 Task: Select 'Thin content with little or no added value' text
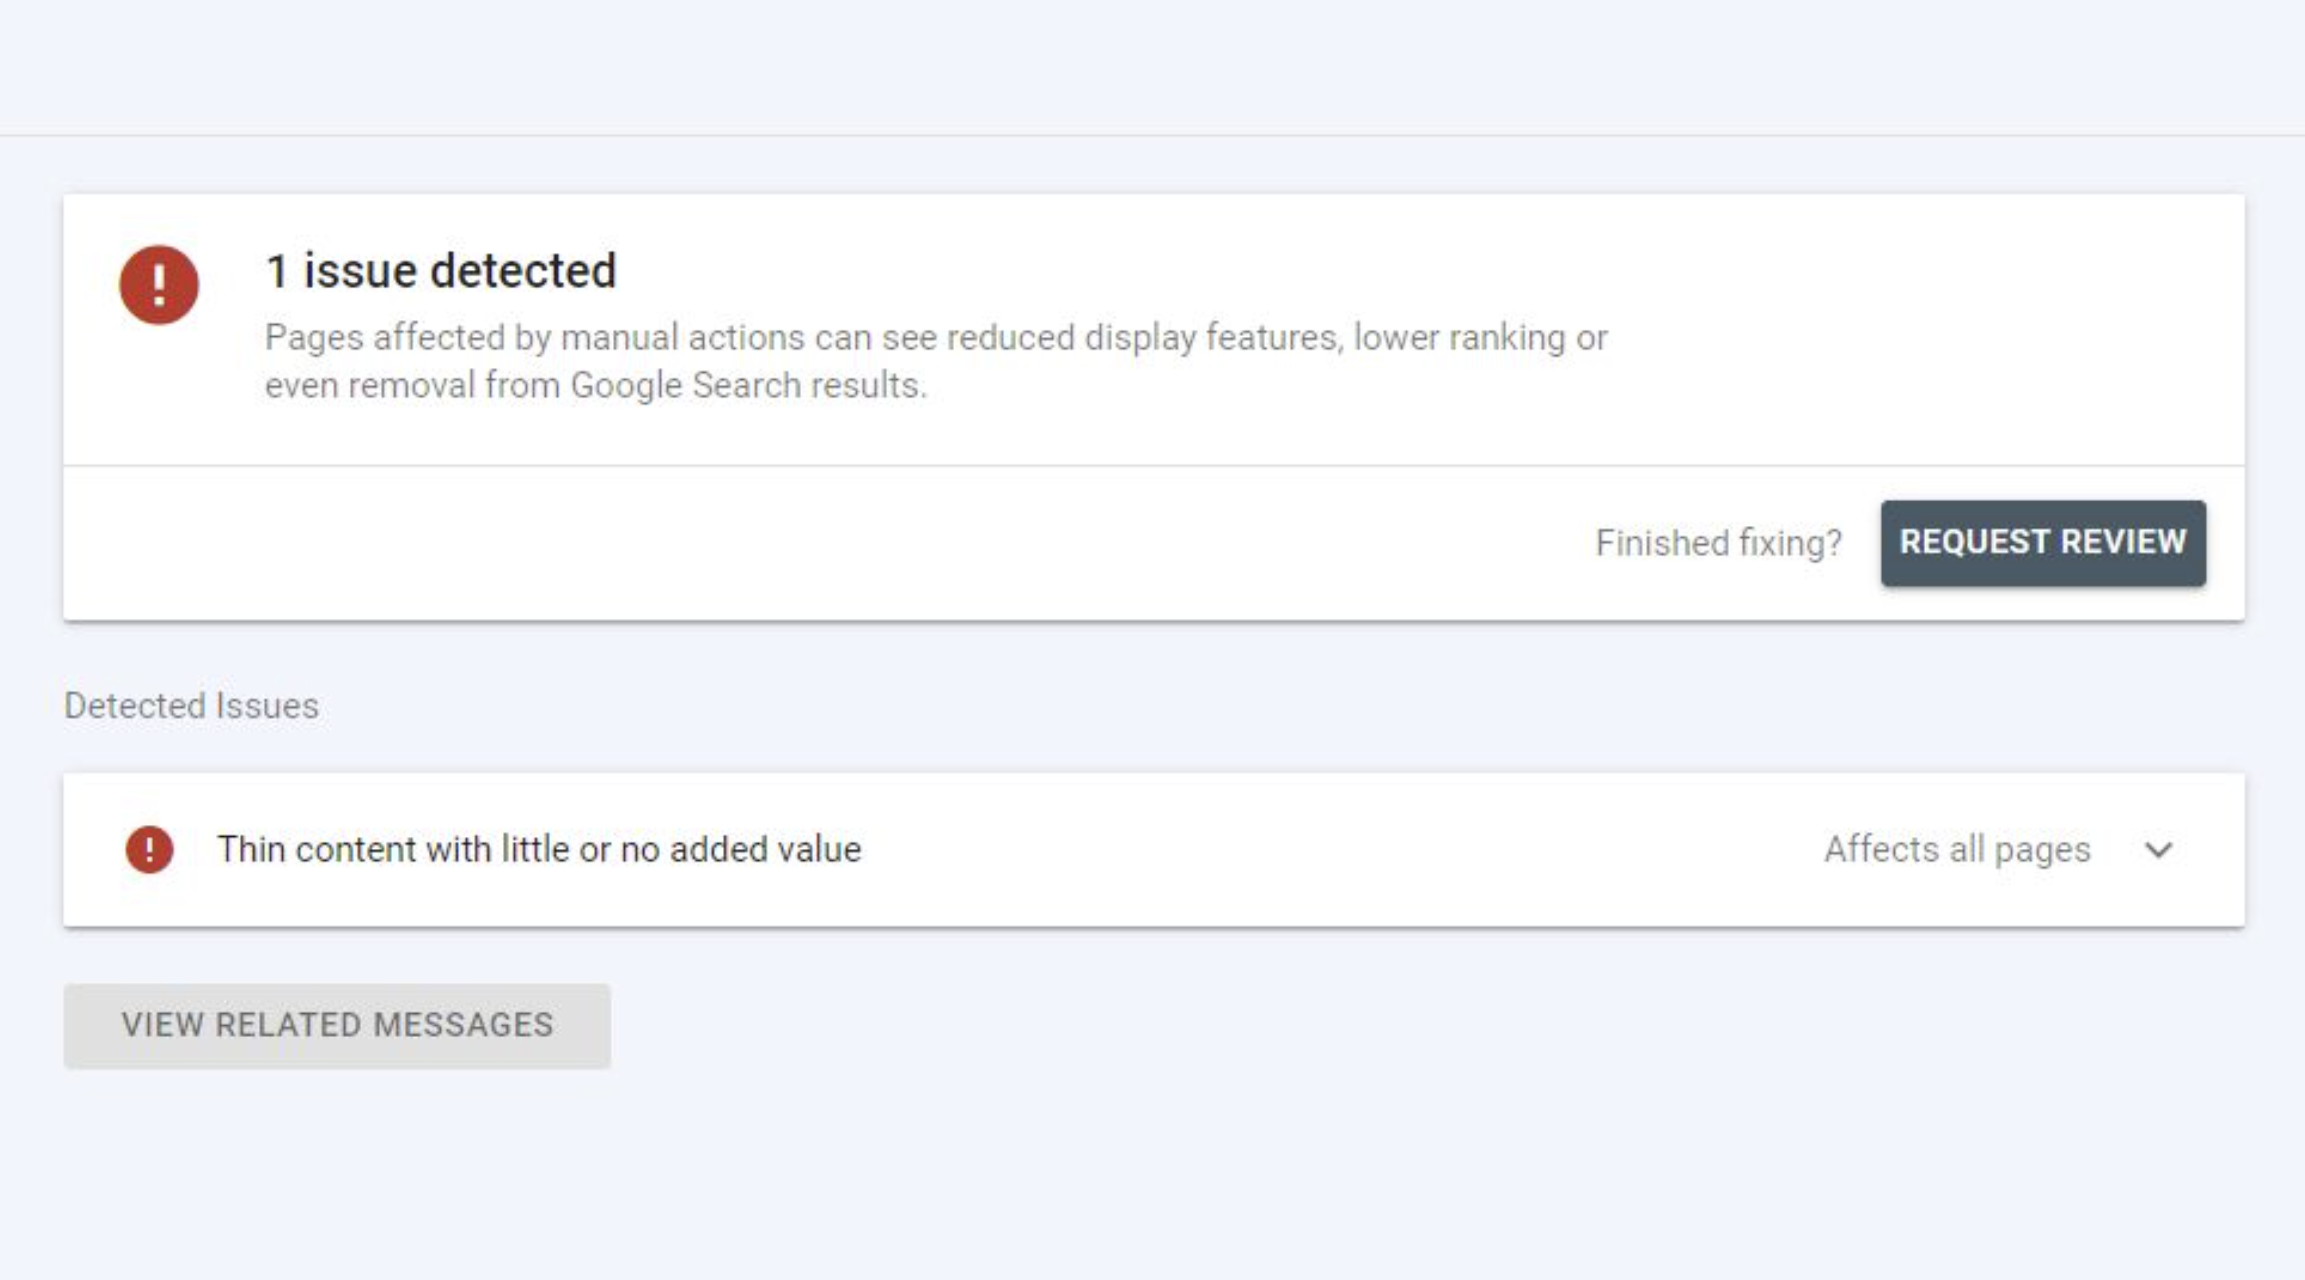(539, 850)
